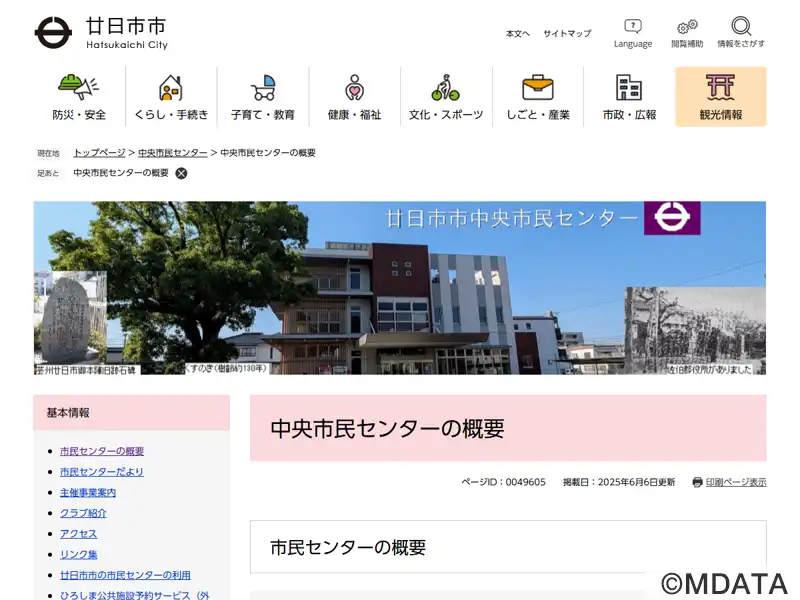
Task: Click the 市民センターの概要 section heading
Action: 348,547
